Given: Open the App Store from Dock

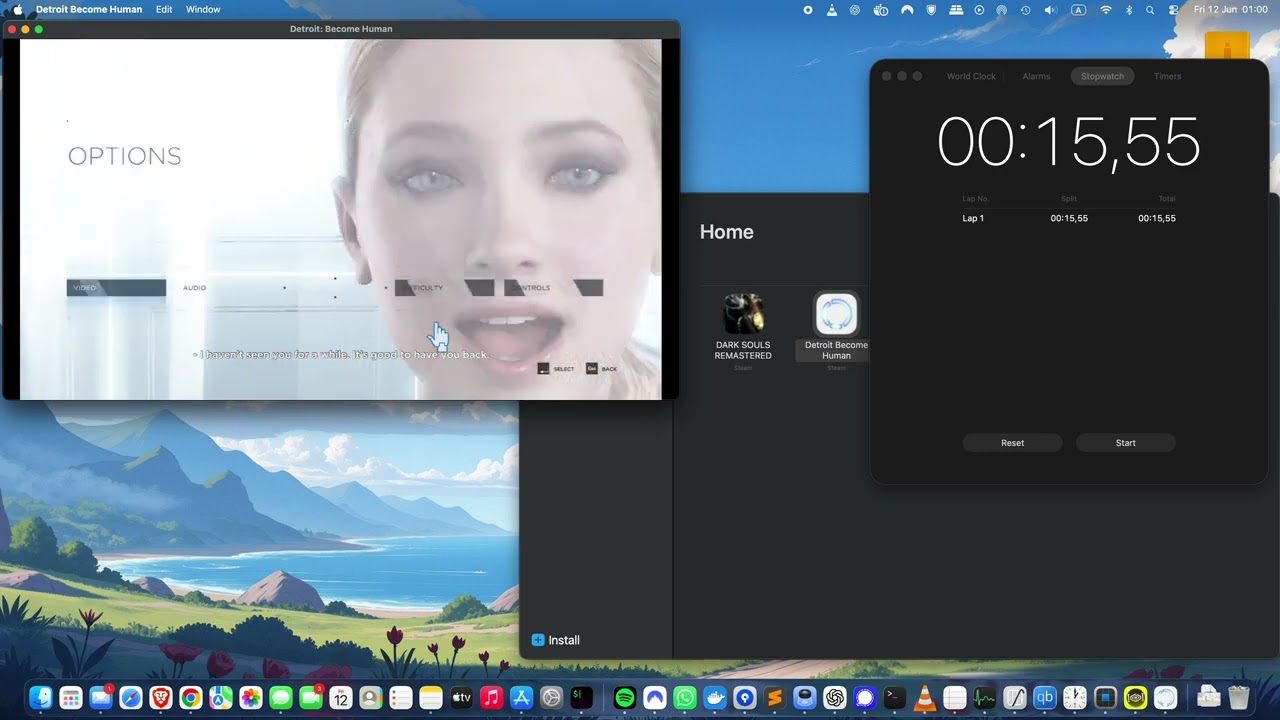Looking at the screenshot, I should tap(521, 698).
